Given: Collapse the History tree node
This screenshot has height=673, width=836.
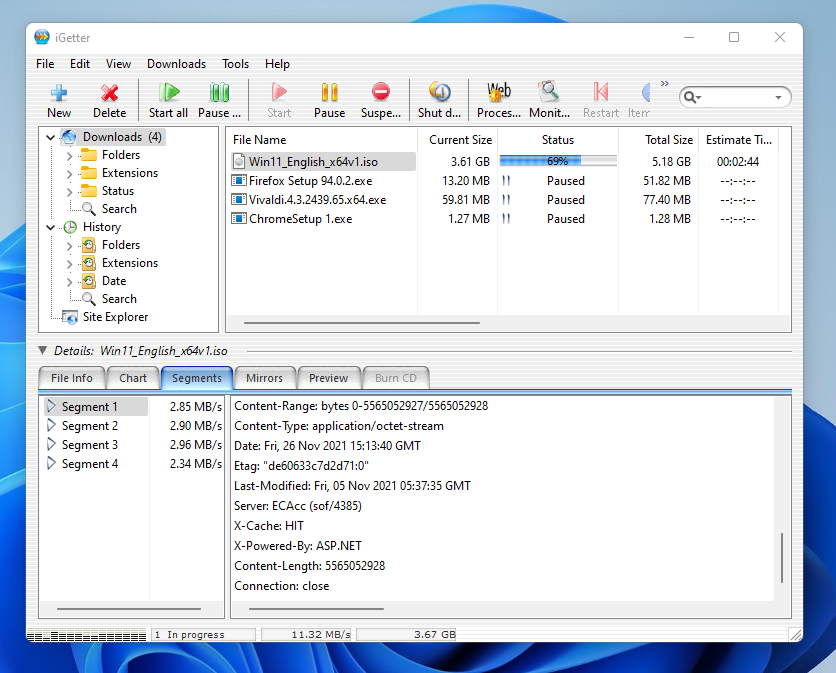Looking at the screenshot, I should click(x=51, y=227).
